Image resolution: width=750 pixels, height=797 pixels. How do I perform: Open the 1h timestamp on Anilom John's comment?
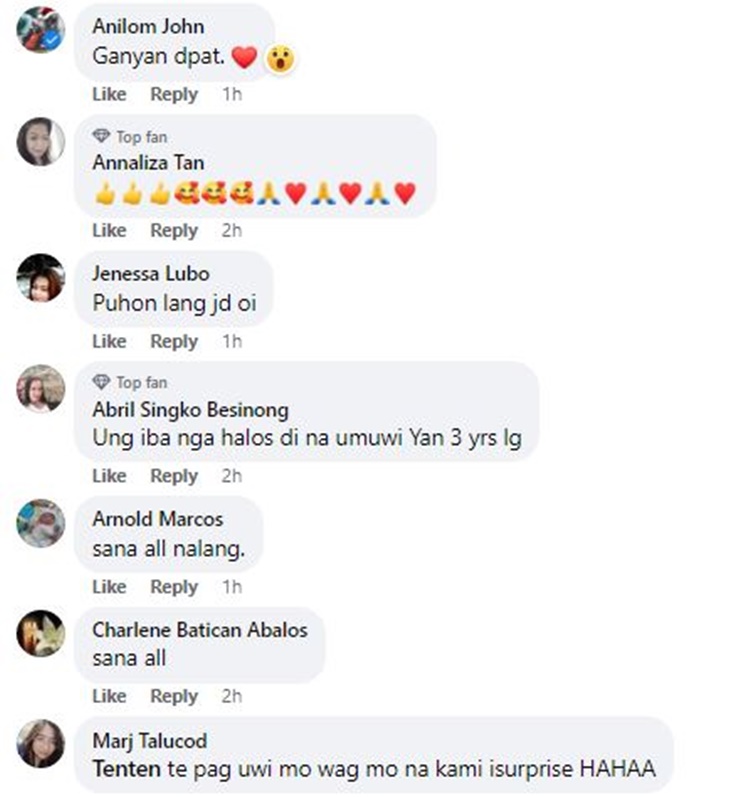[232, 94]
